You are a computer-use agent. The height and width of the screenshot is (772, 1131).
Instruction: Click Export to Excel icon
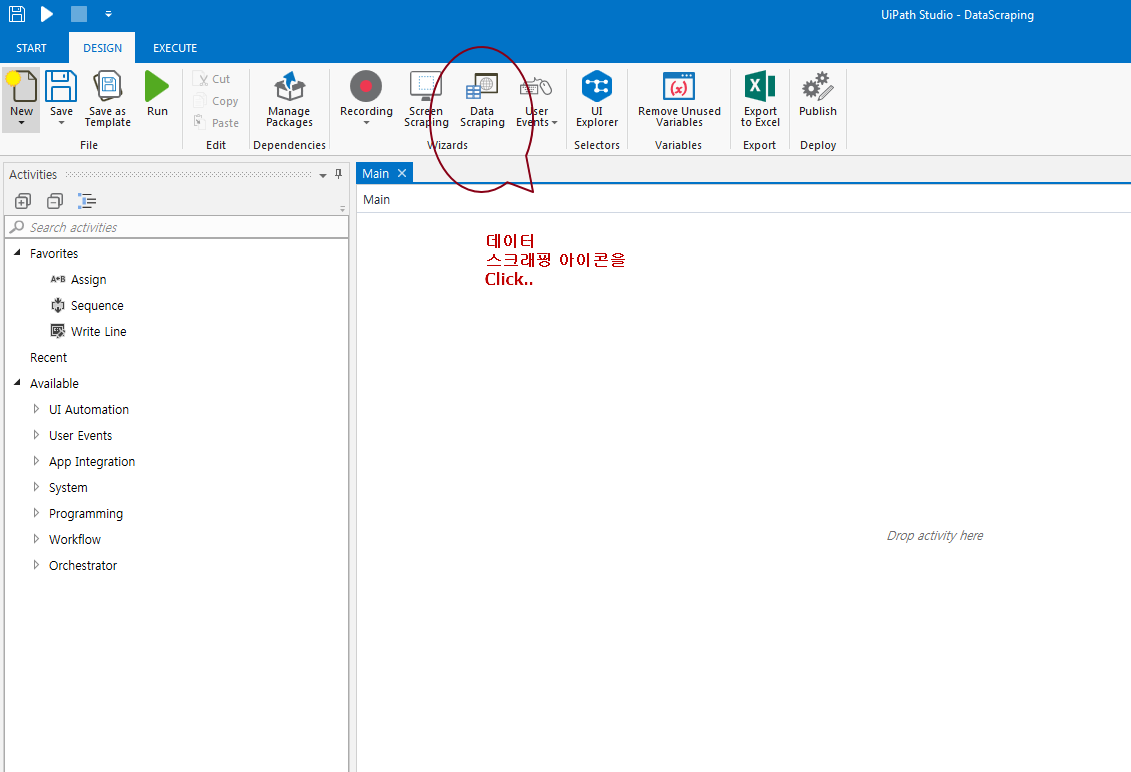click(760, 87)
